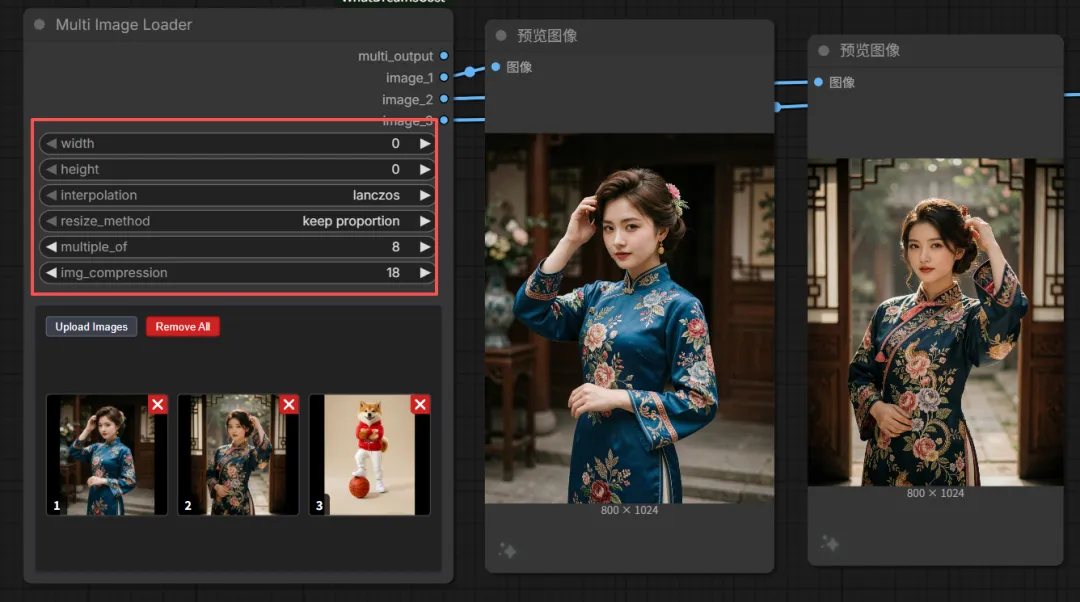Click the 800 × 1024 label under second preview

(935, 493)
